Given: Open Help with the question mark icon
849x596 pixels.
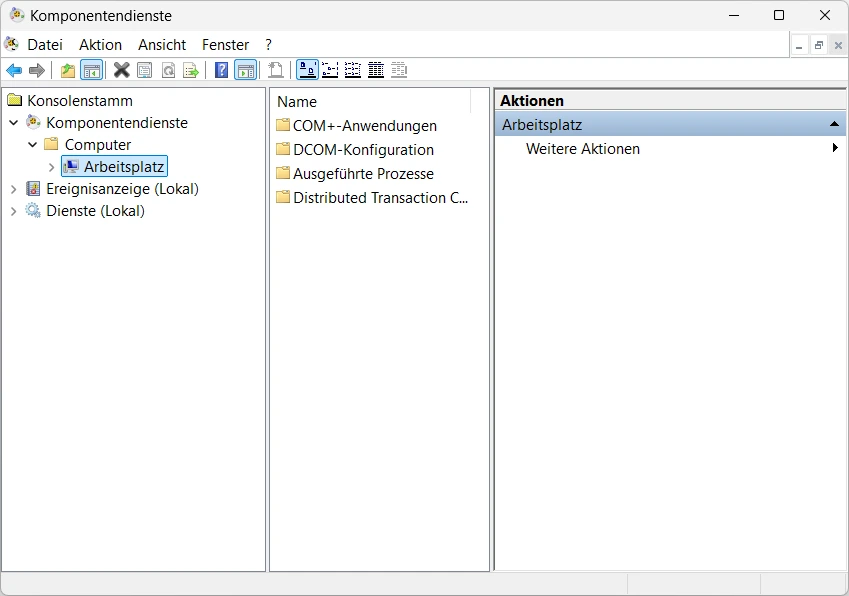Looking at the screenshot, I should (221, 70).
